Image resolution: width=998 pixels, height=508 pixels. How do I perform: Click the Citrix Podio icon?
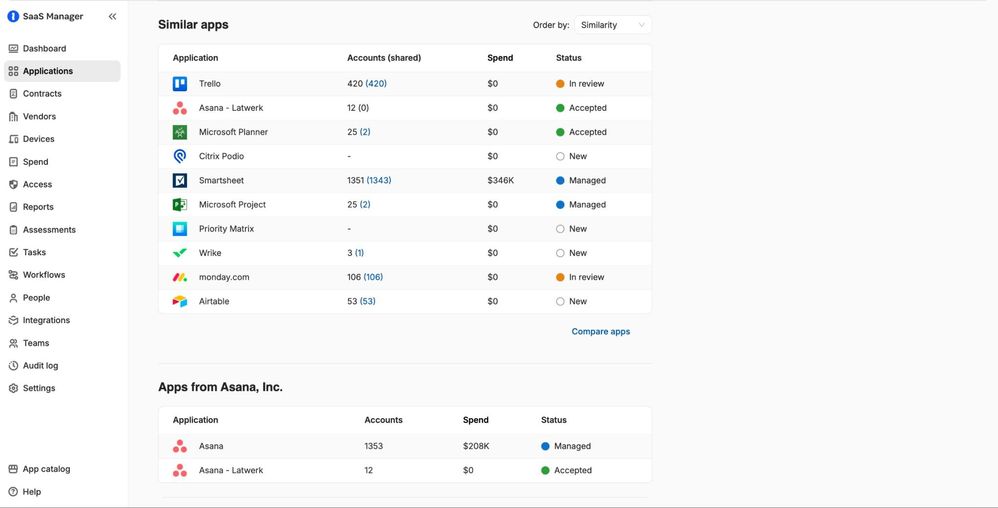pyautogui.click(x=180, y=157)
